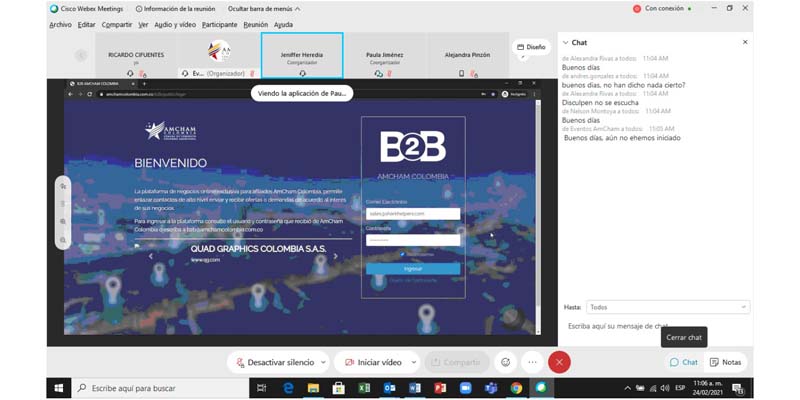The width and height of the screenshot is (800, 400).
Task: Click previous carousel arrow beside QUAD GRAPHICS
Action: (x=151, y=256)
